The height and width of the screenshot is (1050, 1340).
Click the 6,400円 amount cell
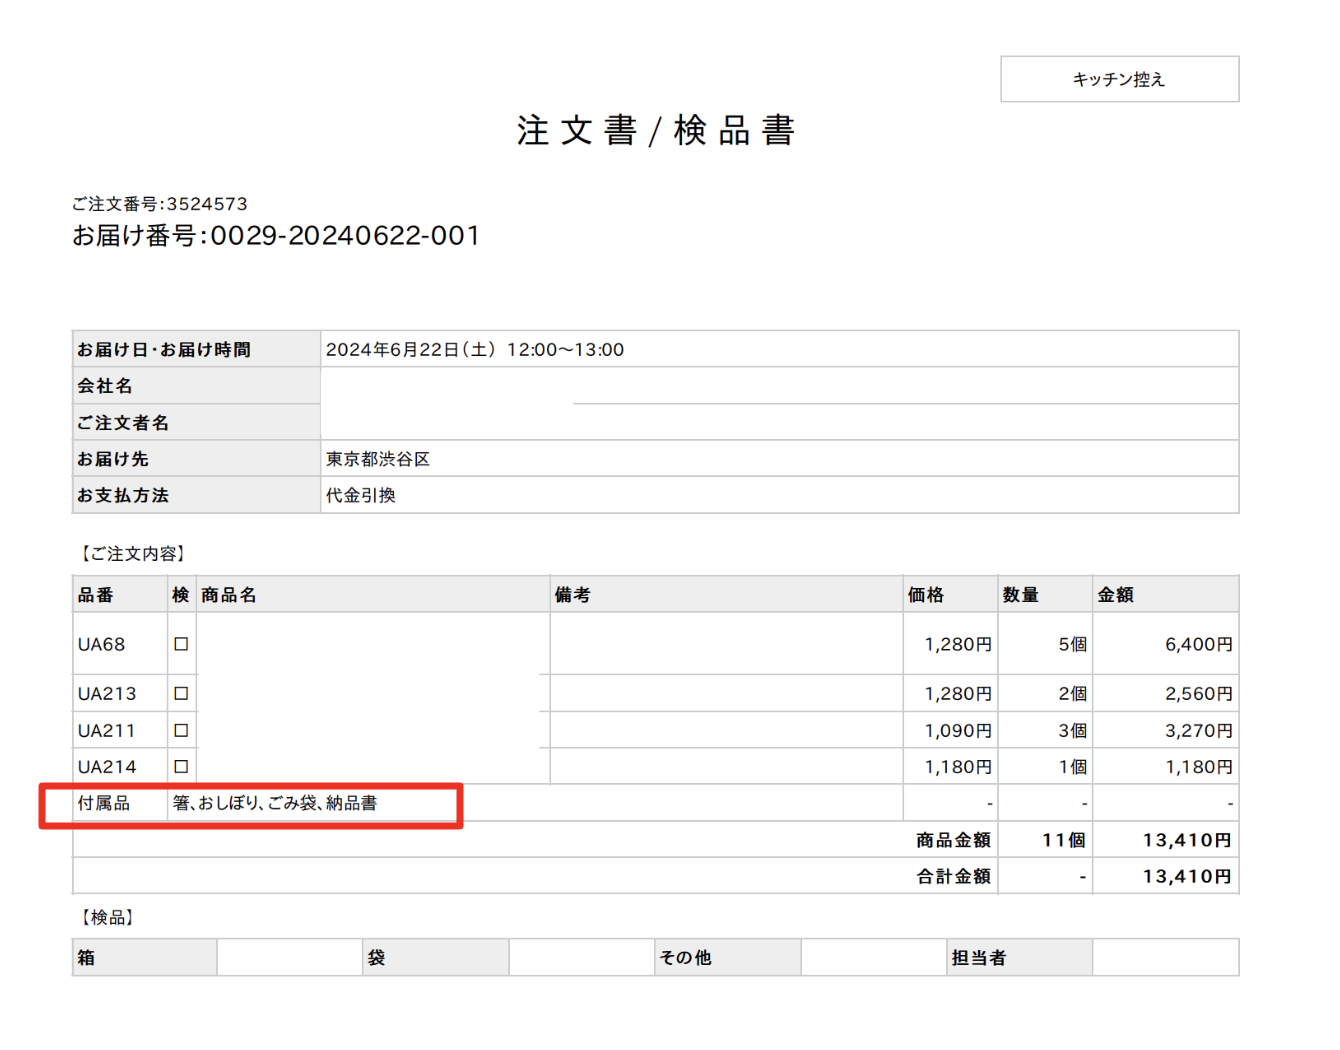click(1166, 644)
